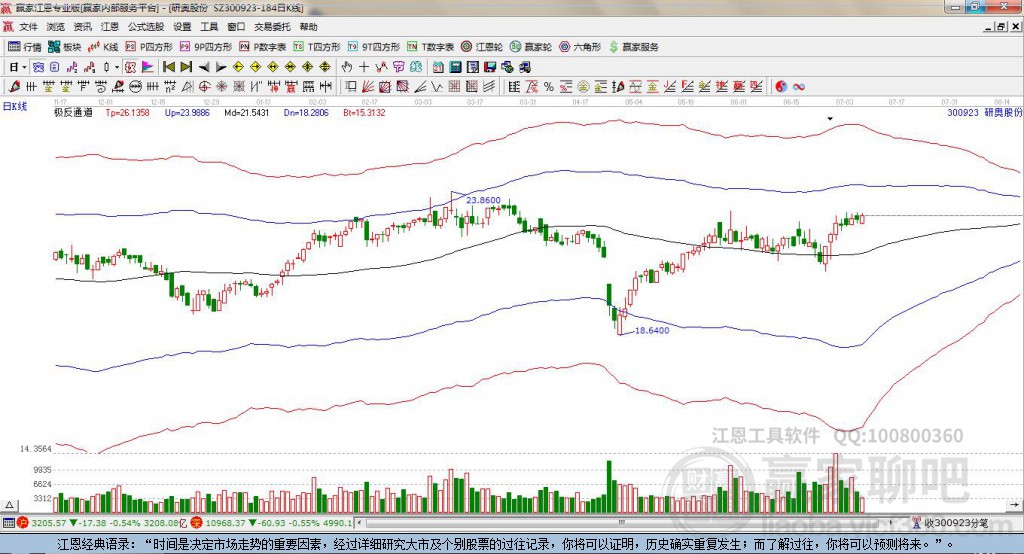Image resolution: width=1024 pixels, height=554 pixels.
Task: Toggle the 极反 indicator icon
Action: coord(131,67)
